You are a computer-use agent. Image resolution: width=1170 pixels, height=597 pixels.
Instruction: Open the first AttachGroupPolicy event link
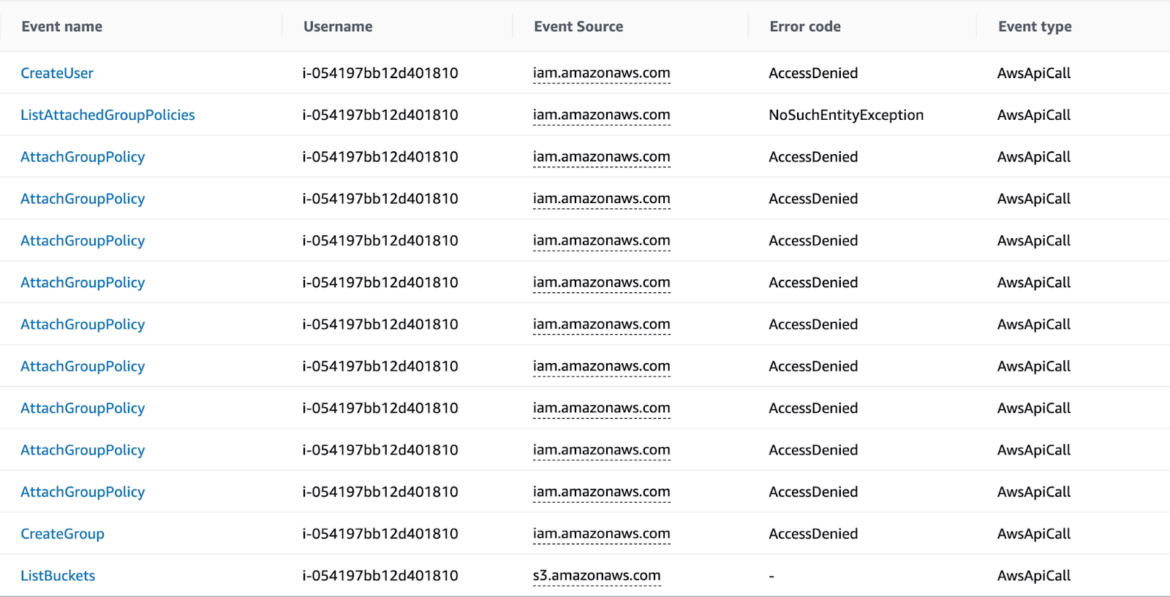coord(83,156)
